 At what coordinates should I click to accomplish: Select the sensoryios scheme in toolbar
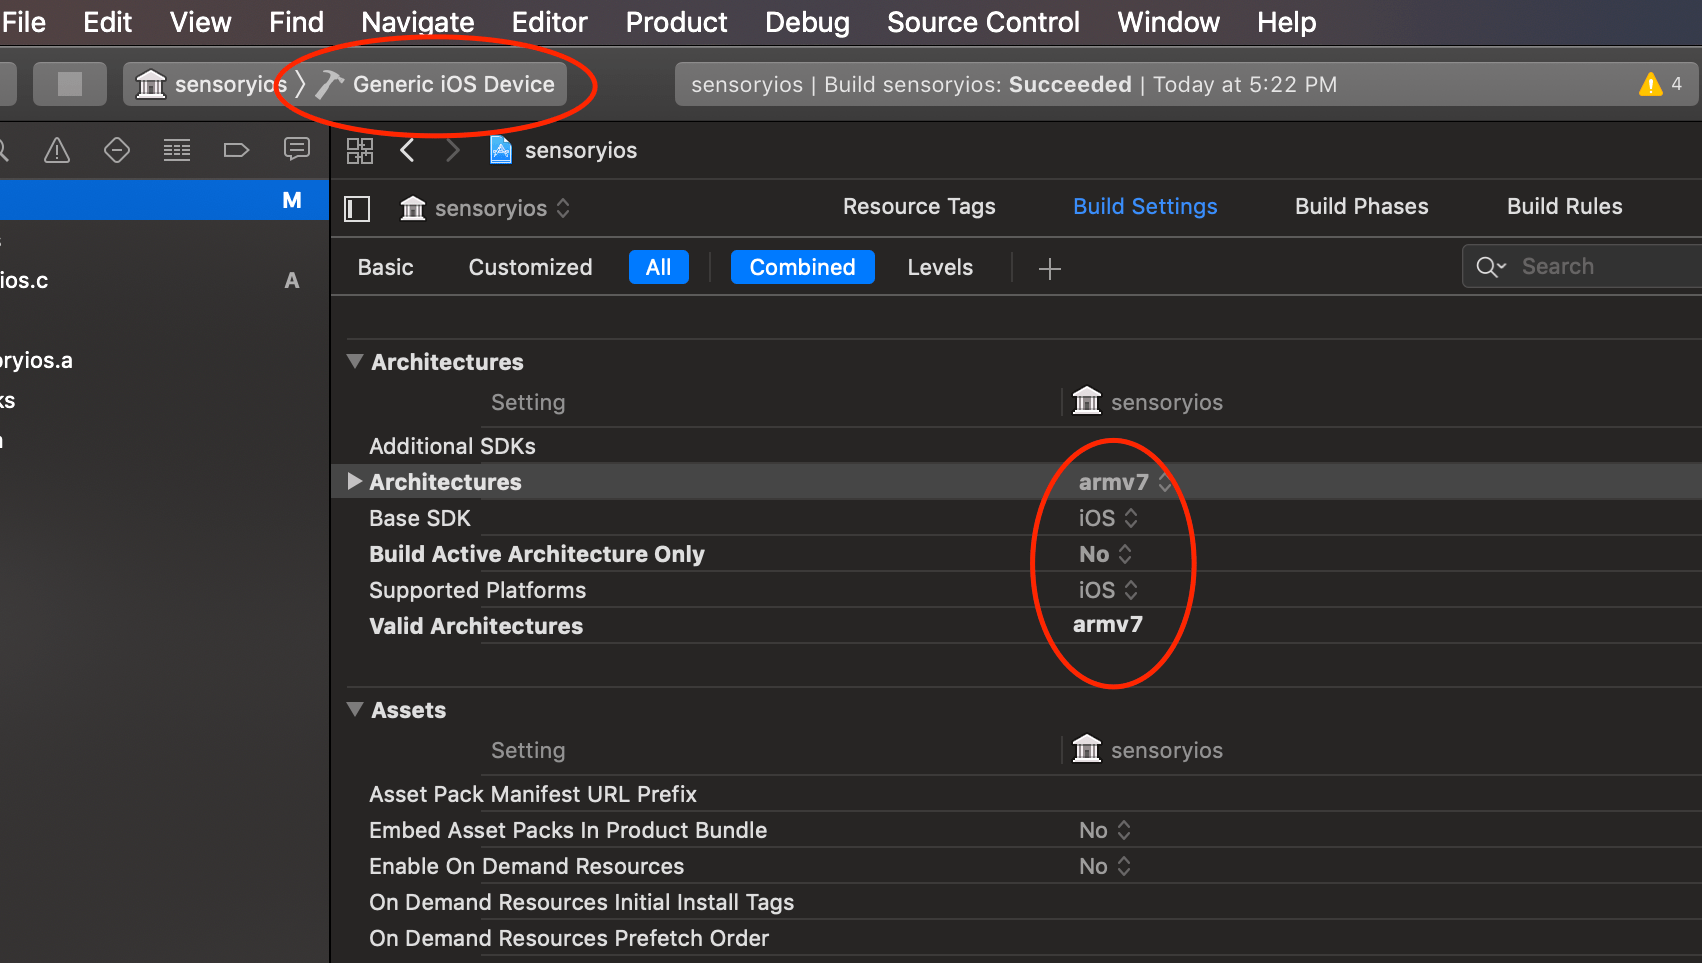pos(212,84)
